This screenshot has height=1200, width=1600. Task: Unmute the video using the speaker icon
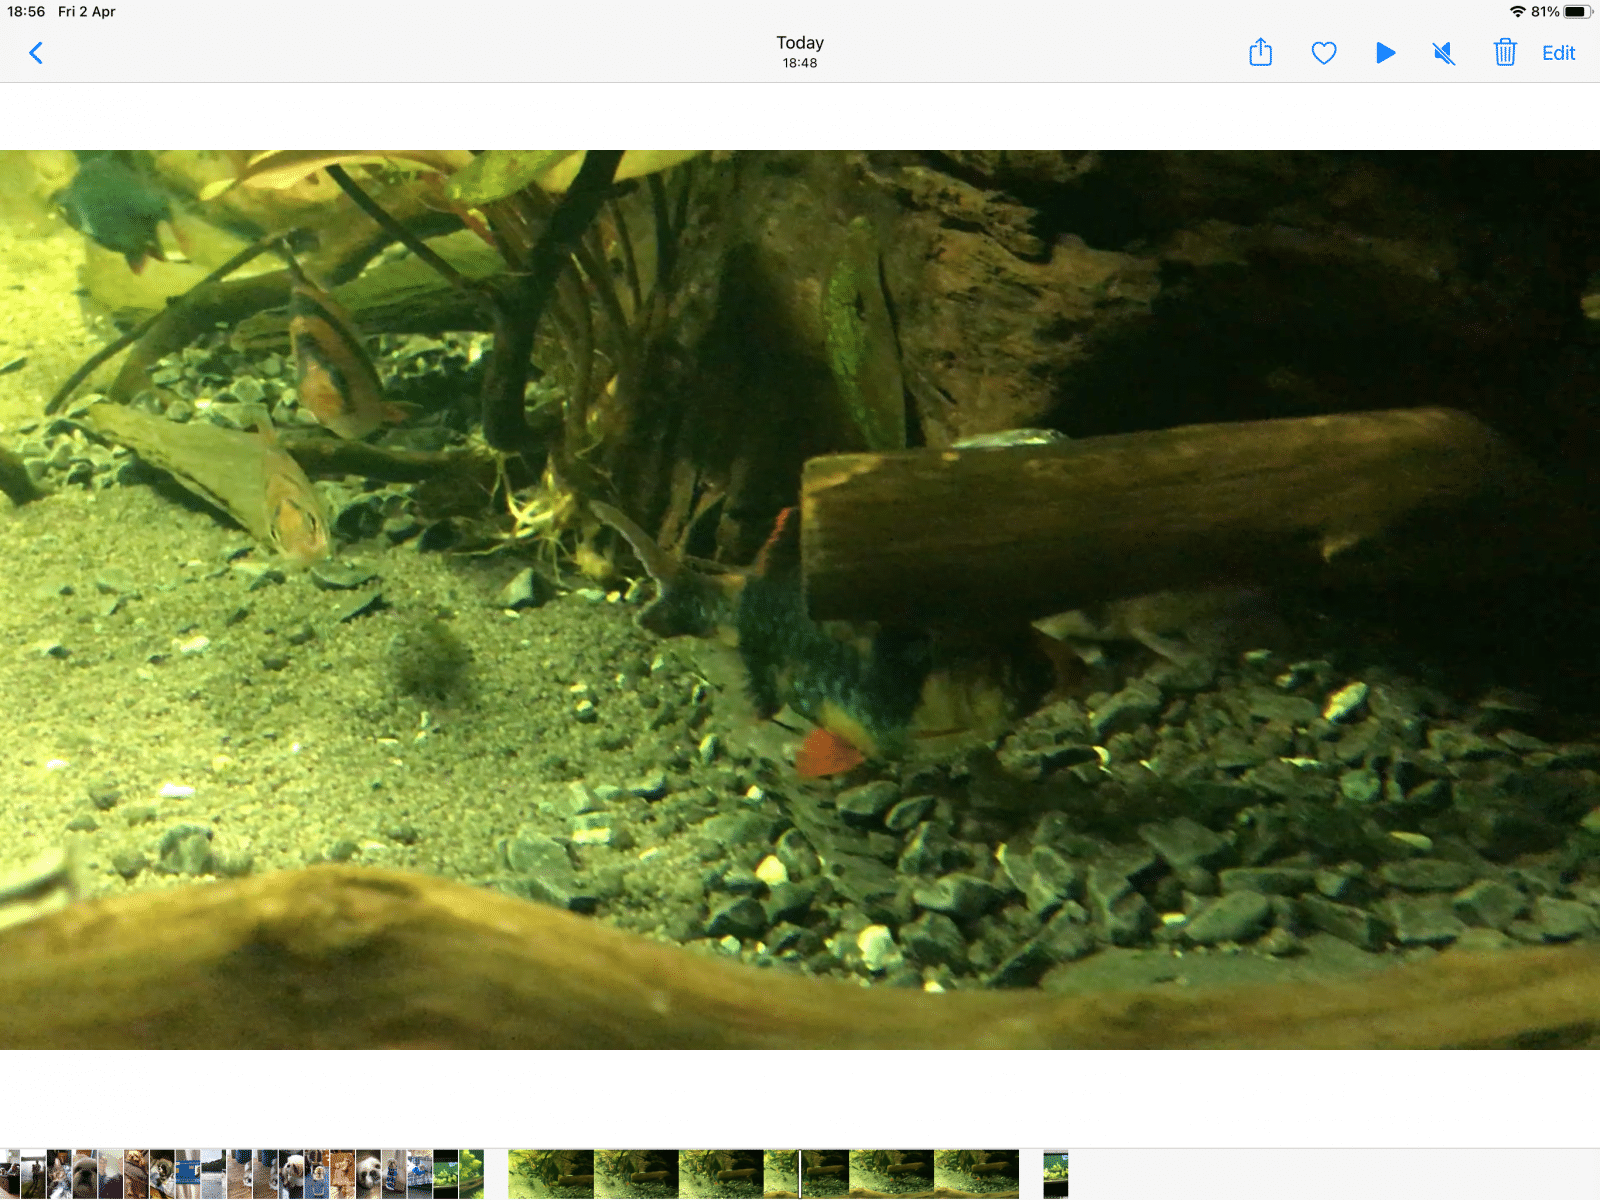[1444, 53]
